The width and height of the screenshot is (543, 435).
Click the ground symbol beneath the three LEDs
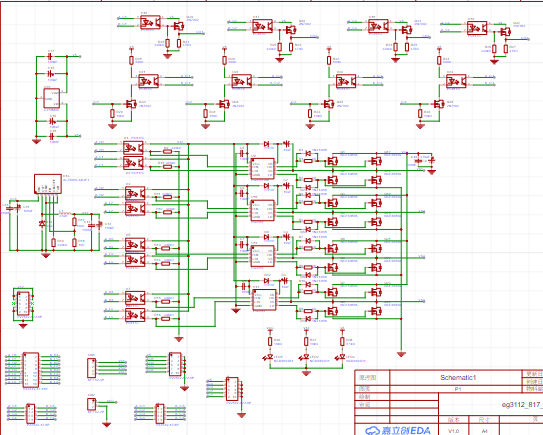coord(306,373)
